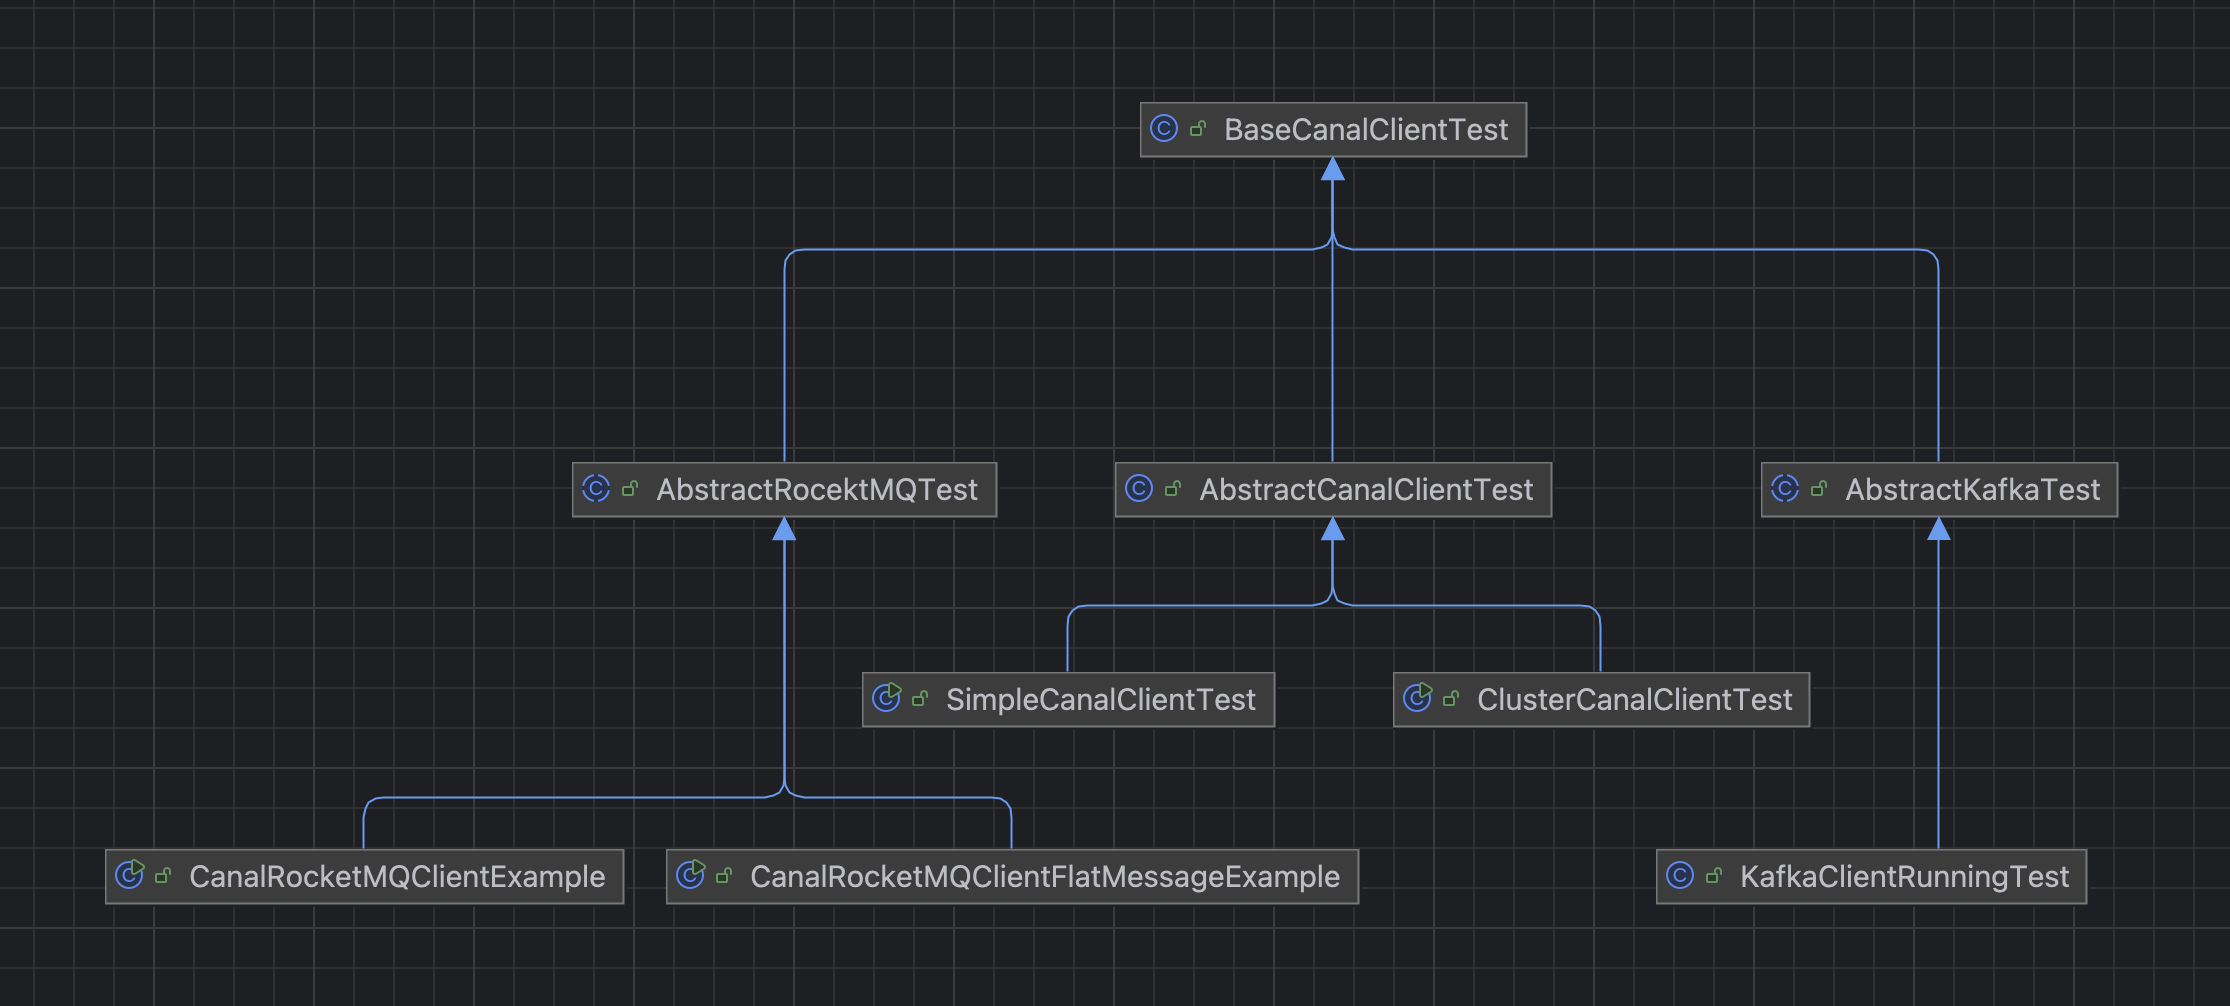Image resolution: width=2230 pixels, height=1006 pixels.
Task: Click the class icon on AbstractCanalClientTest node
Action: pos(1139,489)
